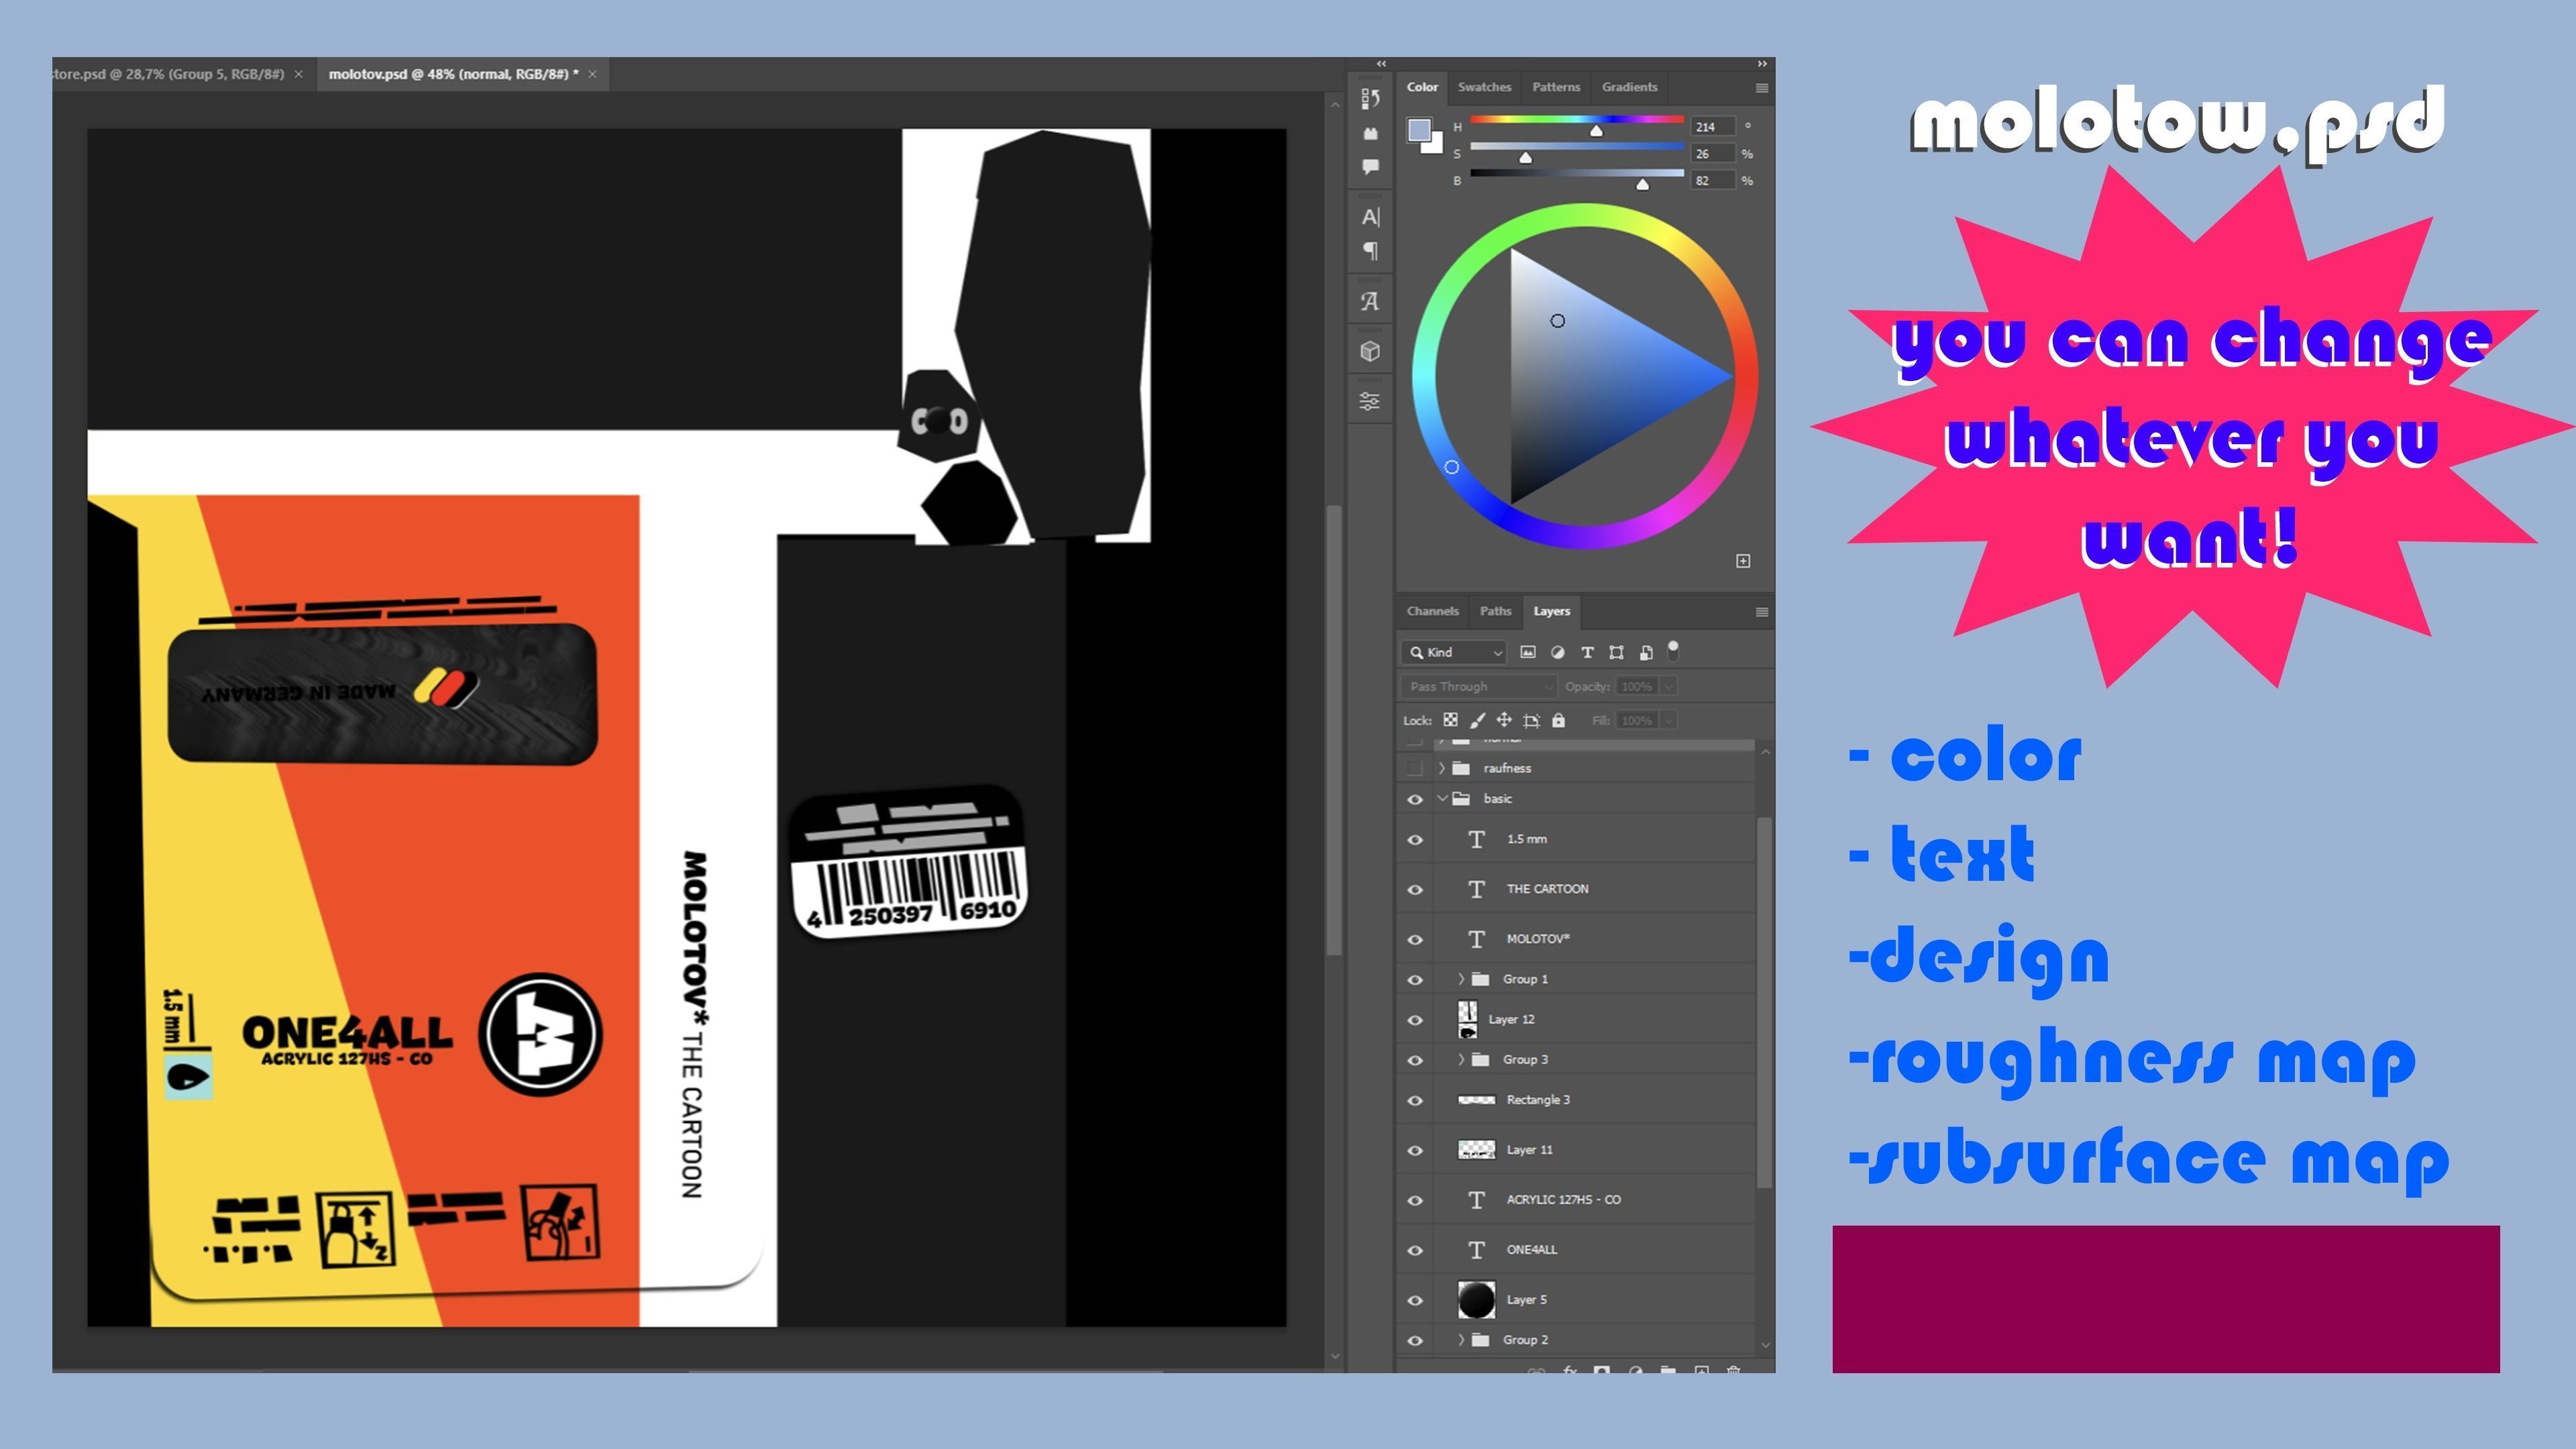Image resolution: width=2576 pixels, height=1449 pixels.
Task: Expand Group 3
Action: coord(1461,1059)
